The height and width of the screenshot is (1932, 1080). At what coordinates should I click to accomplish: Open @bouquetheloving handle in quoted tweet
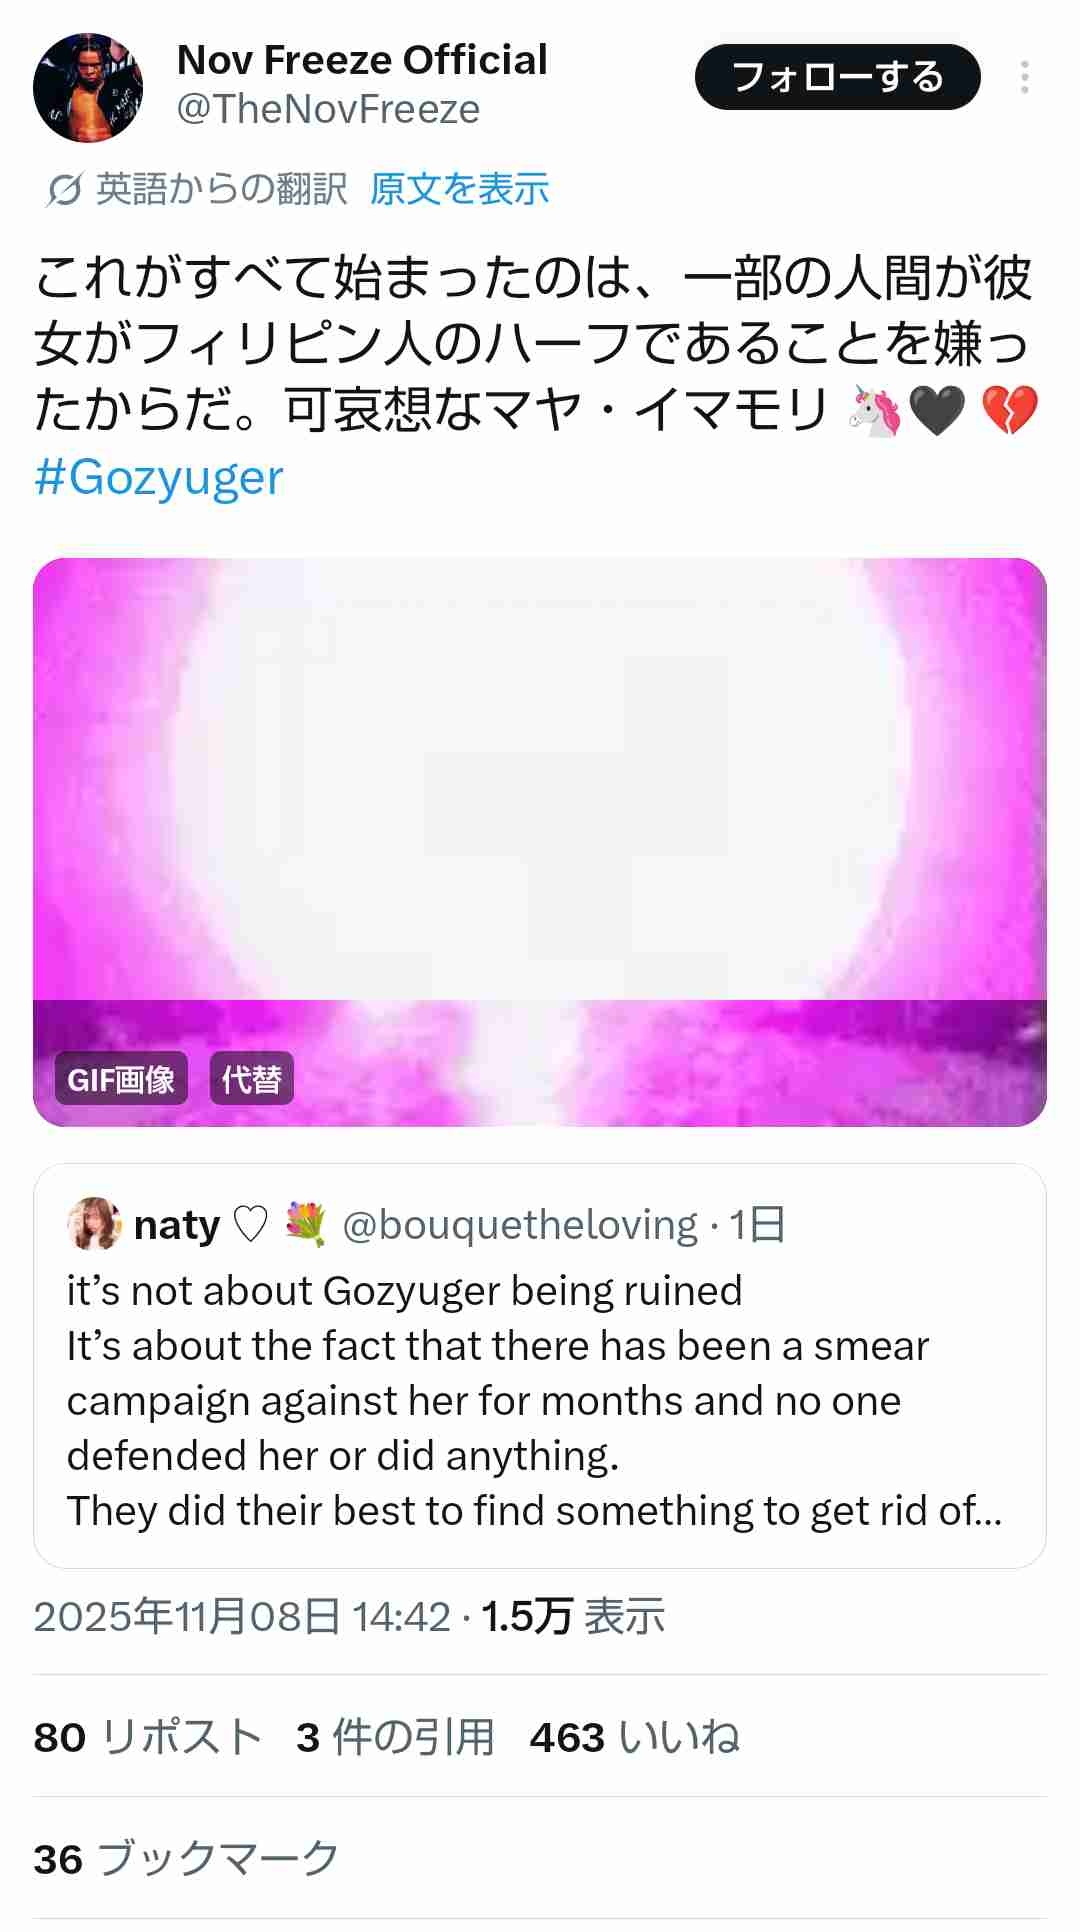click(x=520, y=1225)
